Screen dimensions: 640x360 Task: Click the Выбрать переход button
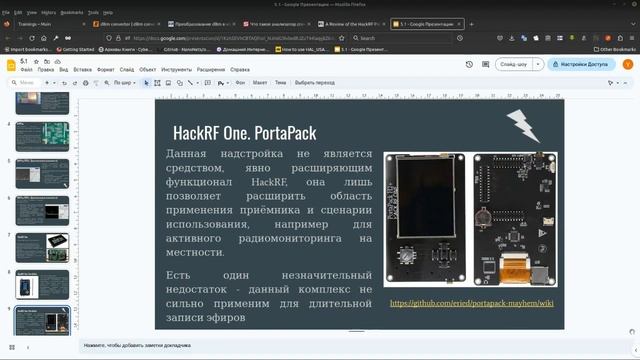tap(315, 83)
